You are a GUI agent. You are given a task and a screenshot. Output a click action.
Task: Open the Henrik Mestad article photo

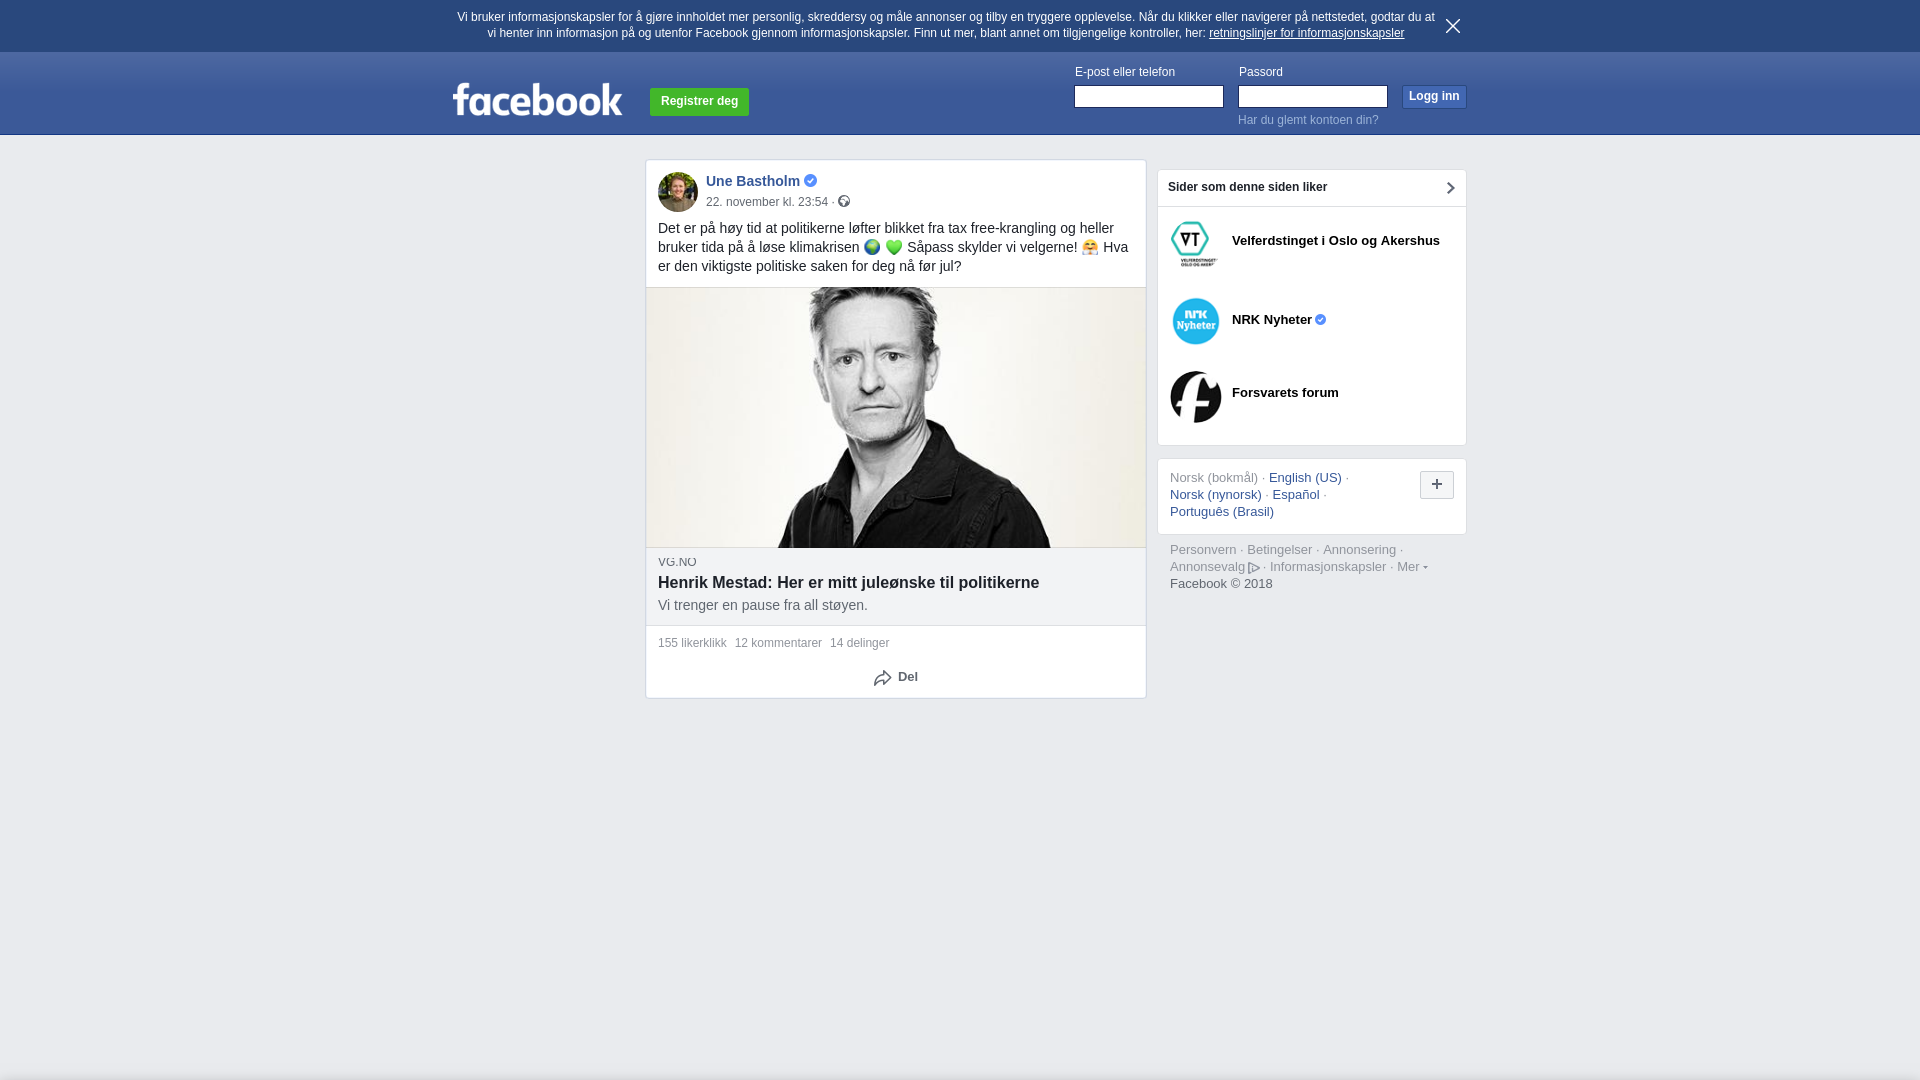pos(896,418)
